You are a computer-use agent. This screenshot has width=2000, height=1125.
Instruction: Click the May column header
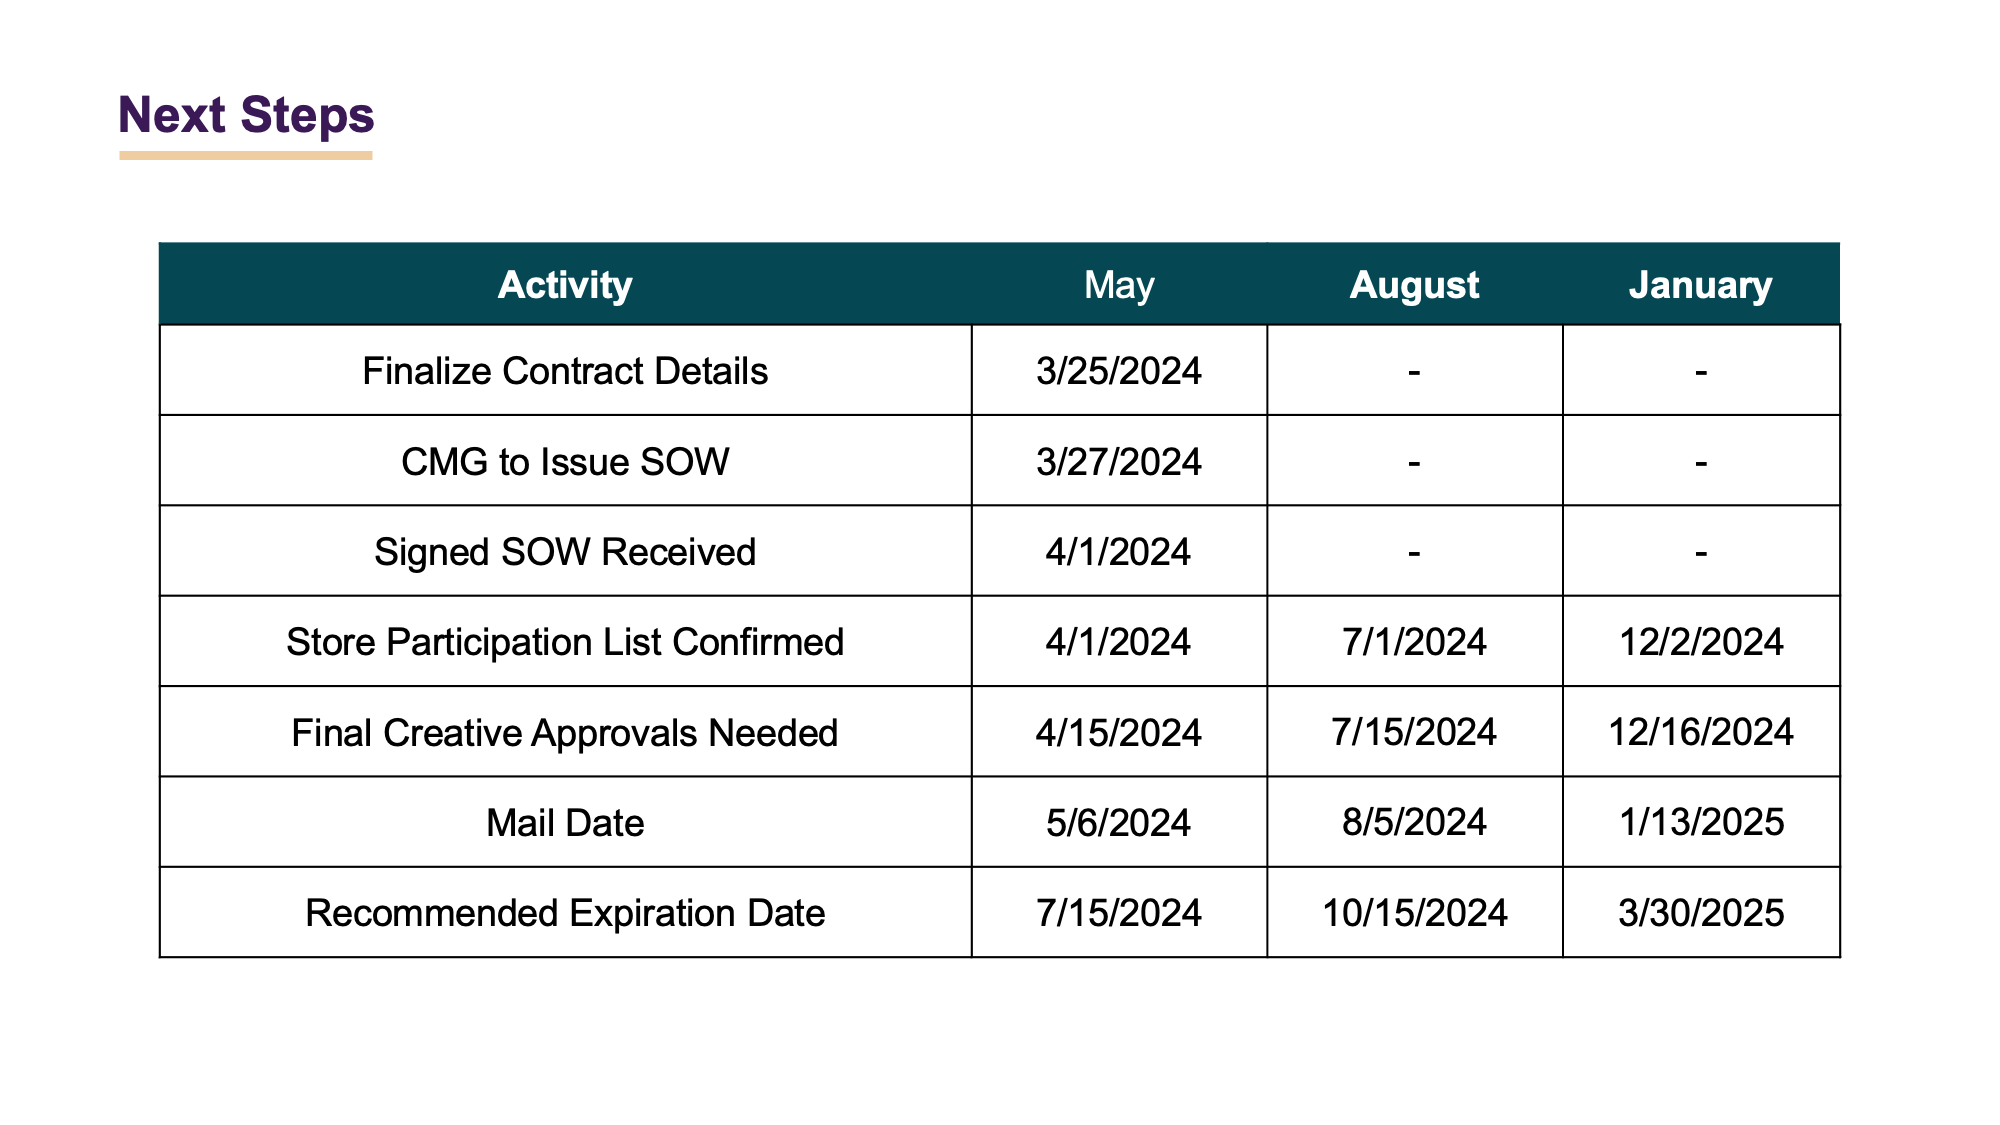click(x=1119, y=285)
